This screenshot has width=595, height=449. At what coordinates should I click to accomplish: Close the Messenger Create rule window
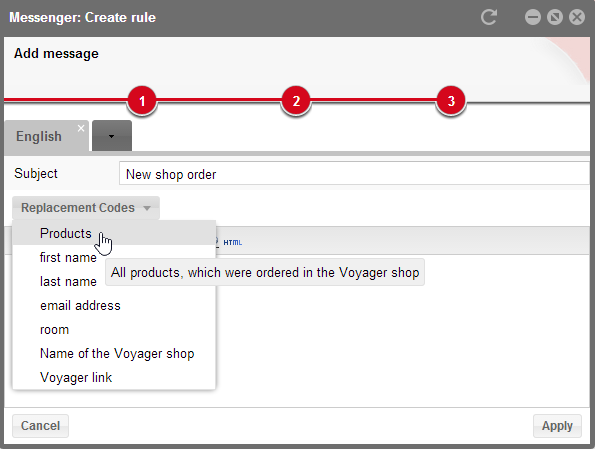click(x=577, y=17)
